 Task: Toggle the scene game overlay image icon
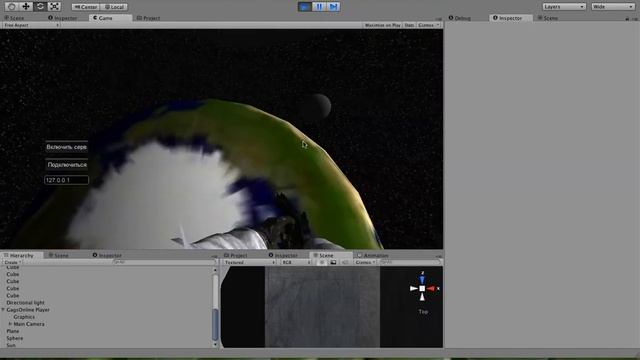coord(333,262)
